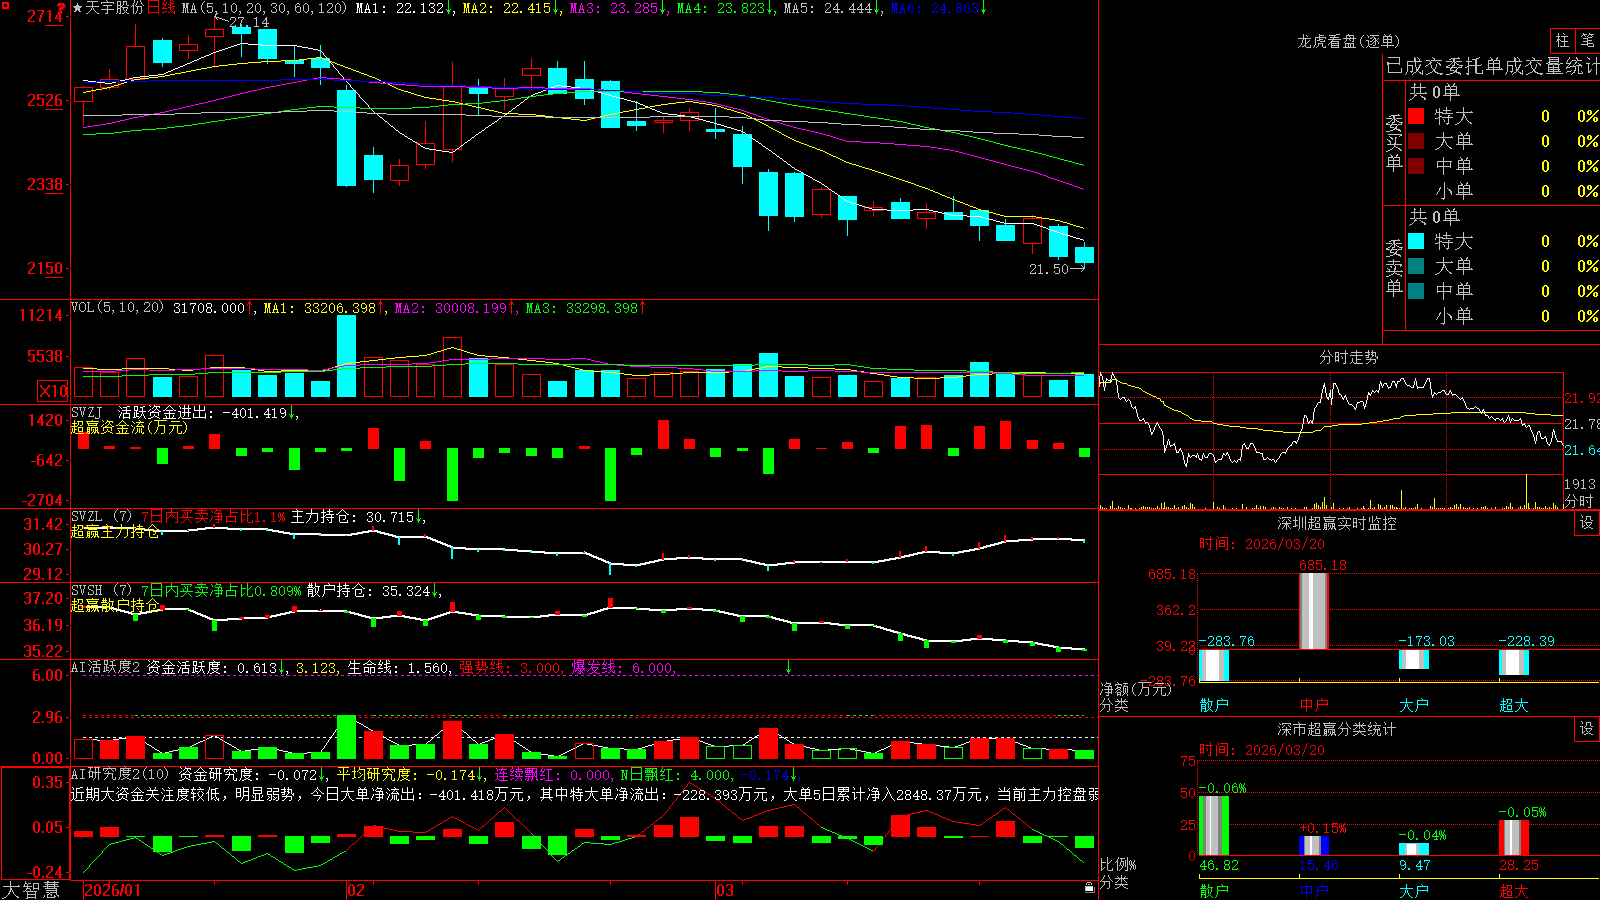This screenshot has height=900, width=1600.
Task: Click the VOL(5,10,20) indicator label
Action: pos(117,307)
